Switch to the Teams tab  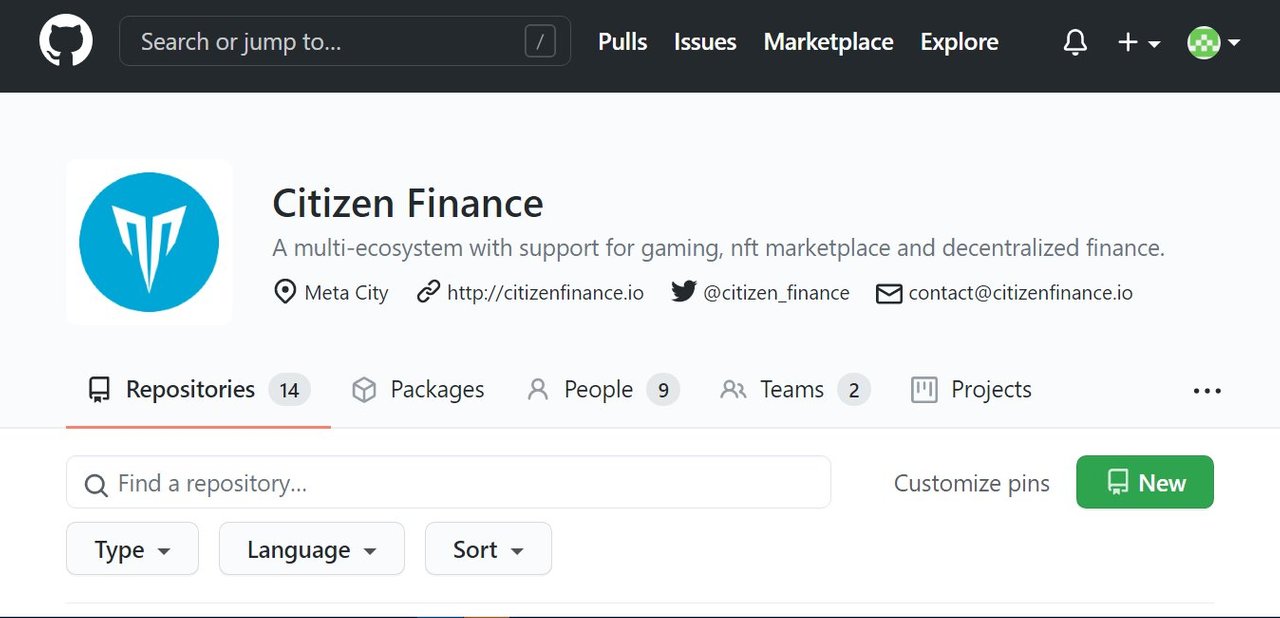(x=795, y=390)
